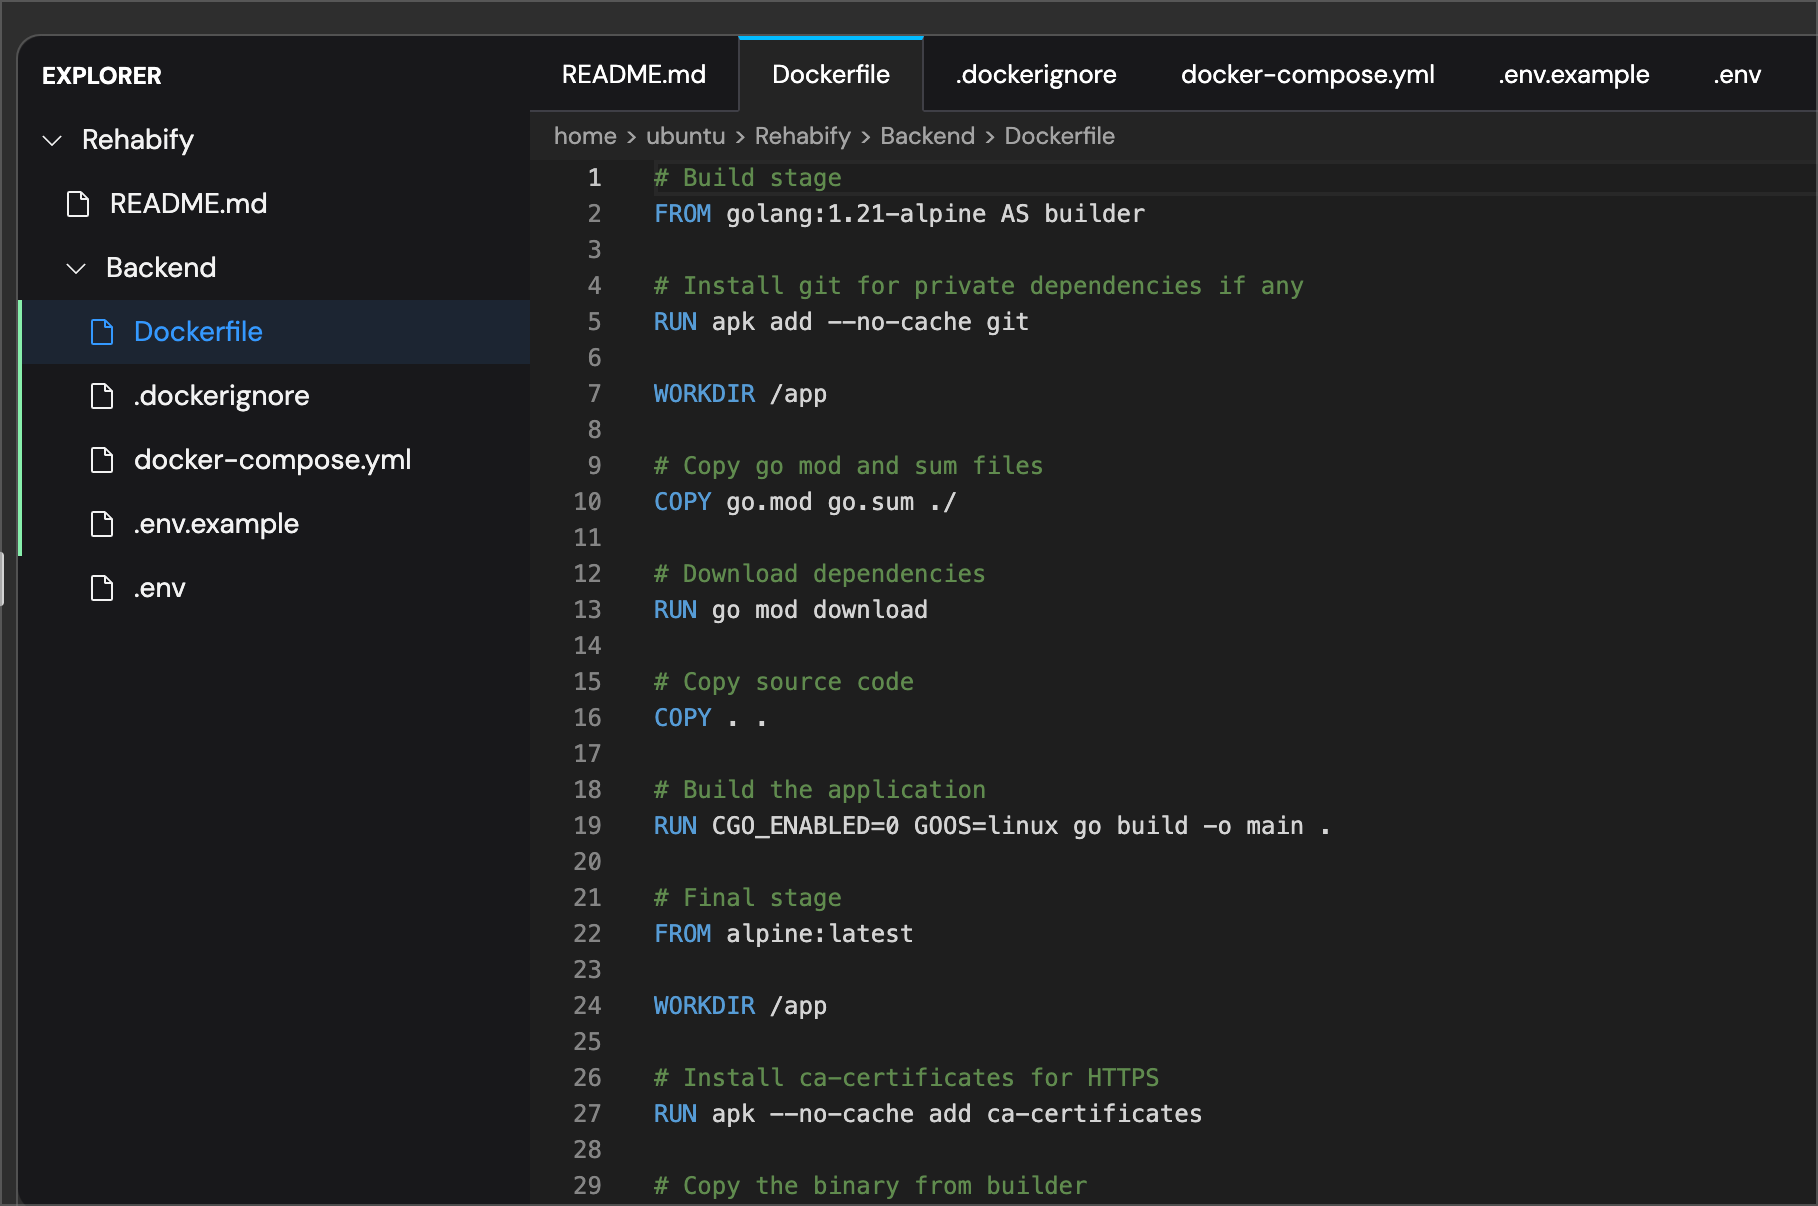Switch to the README.md tab
1818x1206 pixels.
(x=634, y=75)
